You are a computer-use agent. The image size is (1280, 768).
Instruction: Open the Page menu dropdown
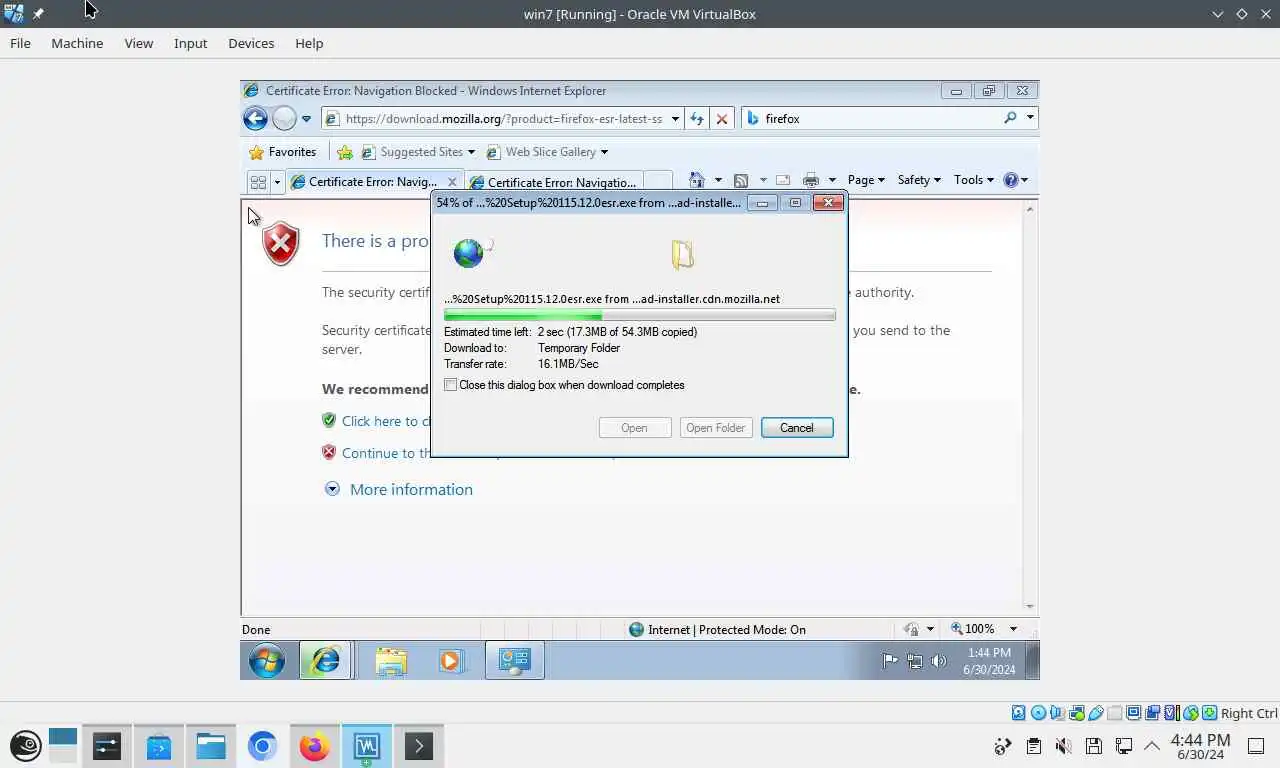pyautogui.click(x=865, y=180)
